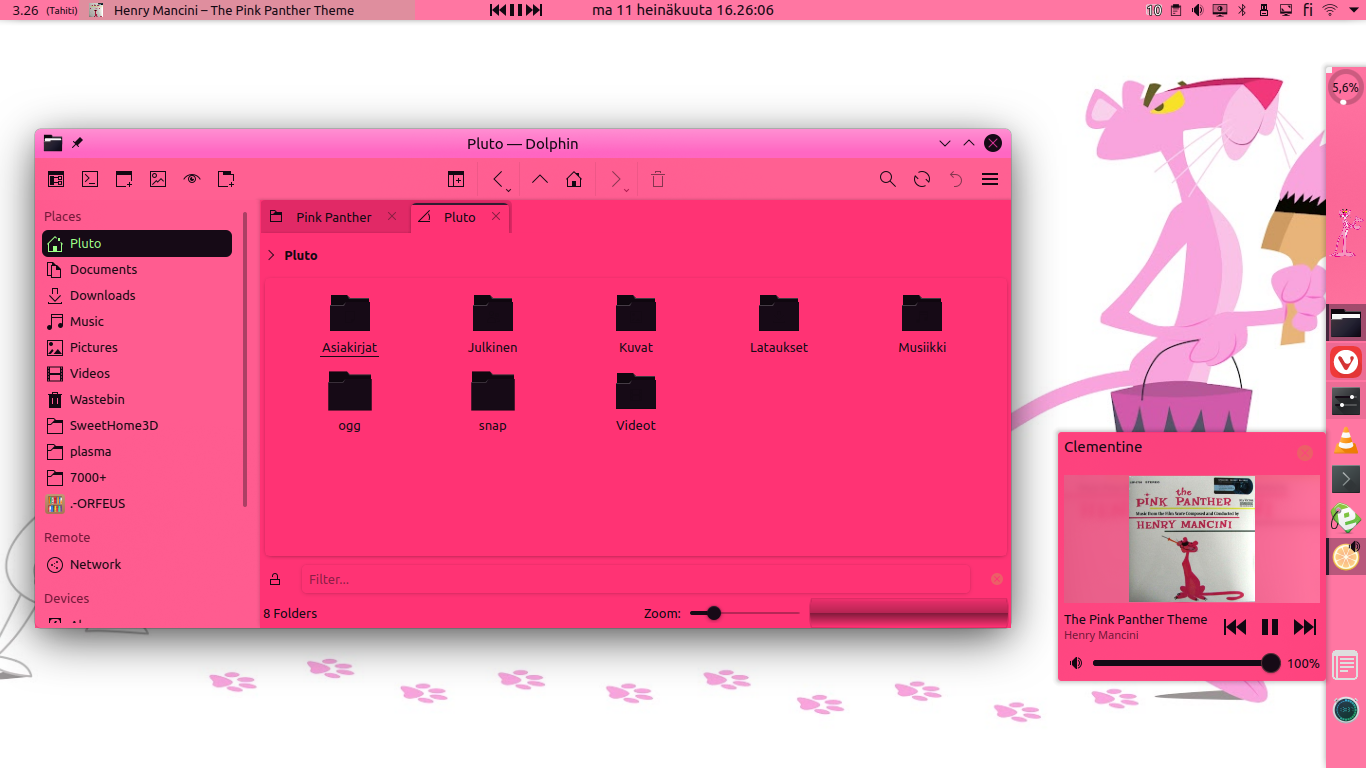Select the Asiakirjat folder
The image size is (1366, 768).
coord(350,324)
